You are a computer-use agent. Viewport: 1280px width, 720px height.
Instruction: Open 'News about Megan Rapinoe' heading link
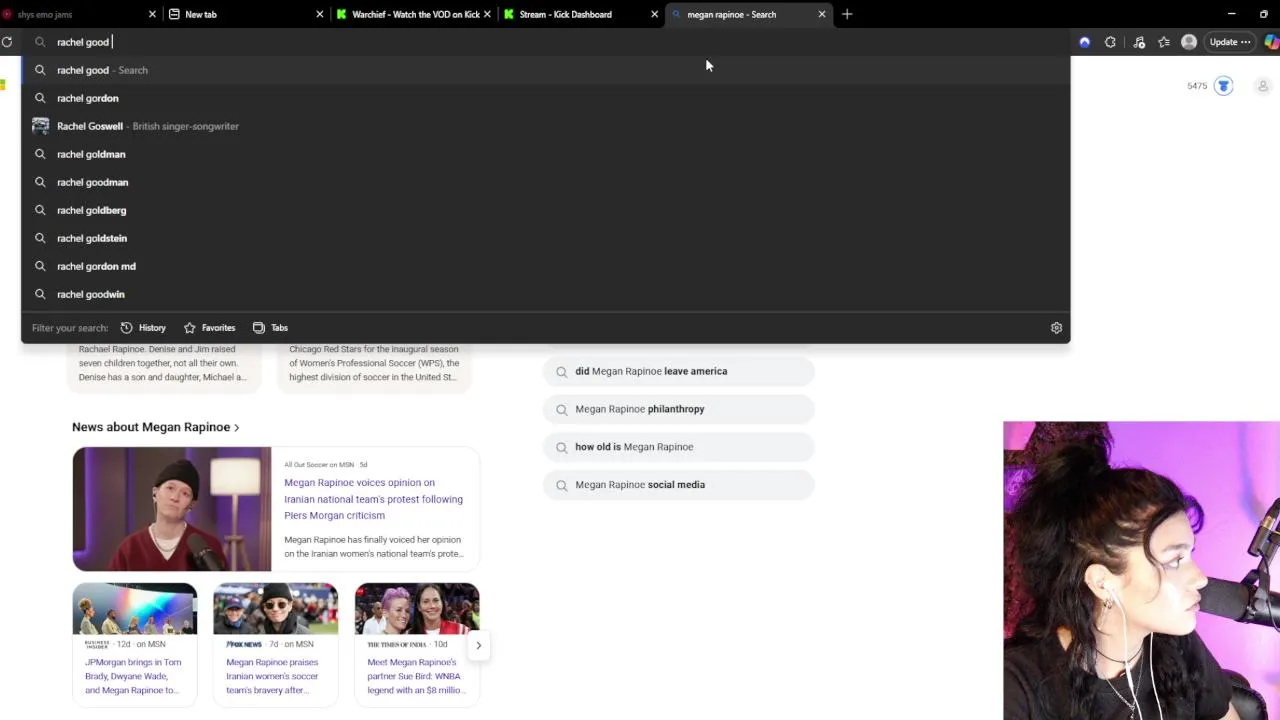[155, 427]
